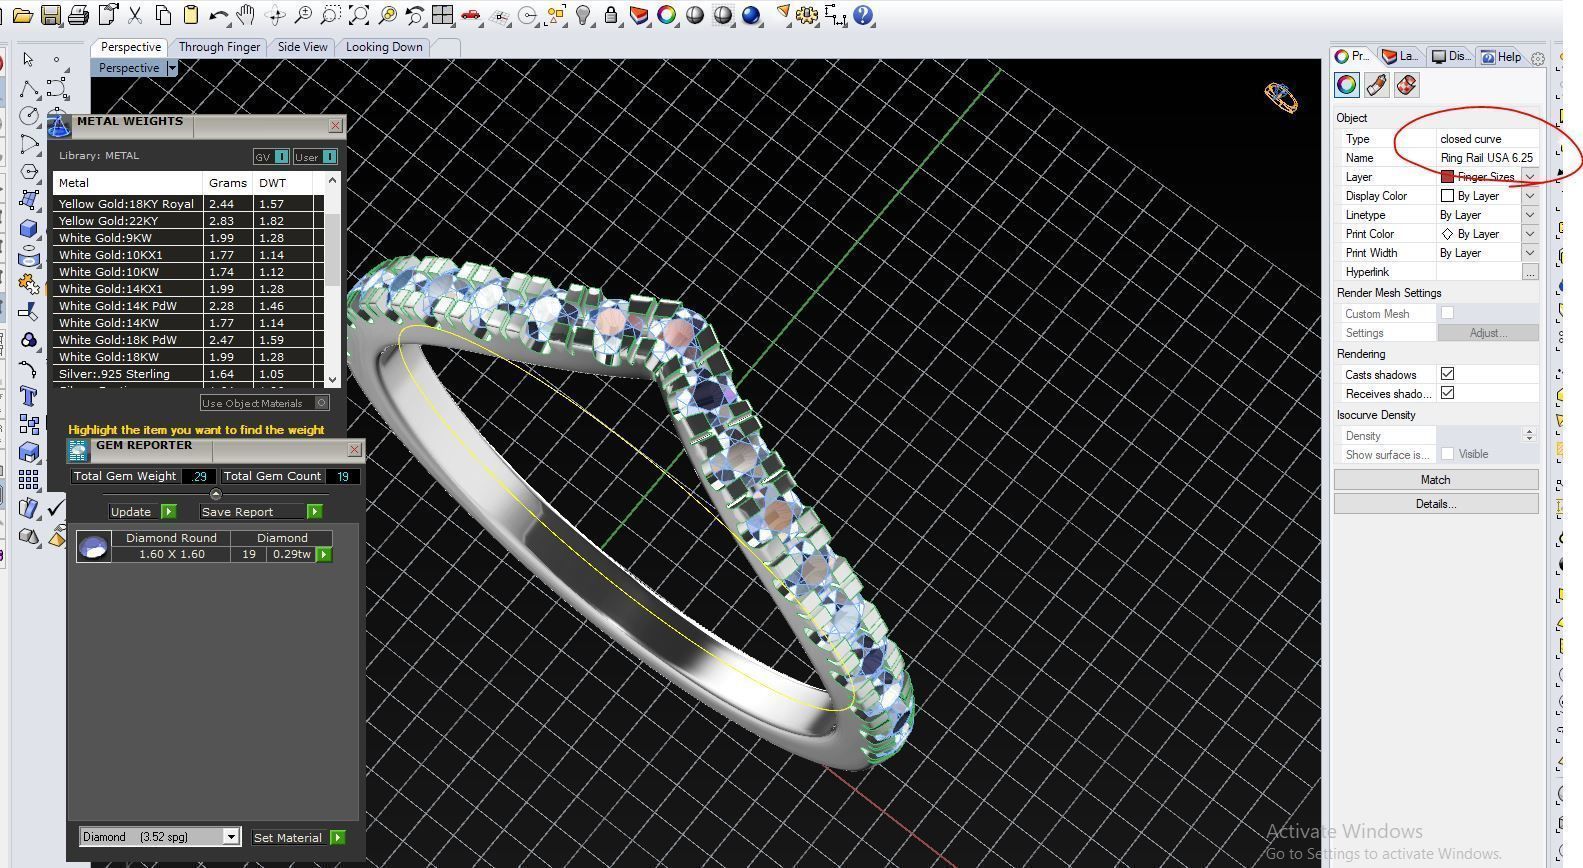
Task: Switch to the Looking Down viewport tab
Action: tap(384, 47)
